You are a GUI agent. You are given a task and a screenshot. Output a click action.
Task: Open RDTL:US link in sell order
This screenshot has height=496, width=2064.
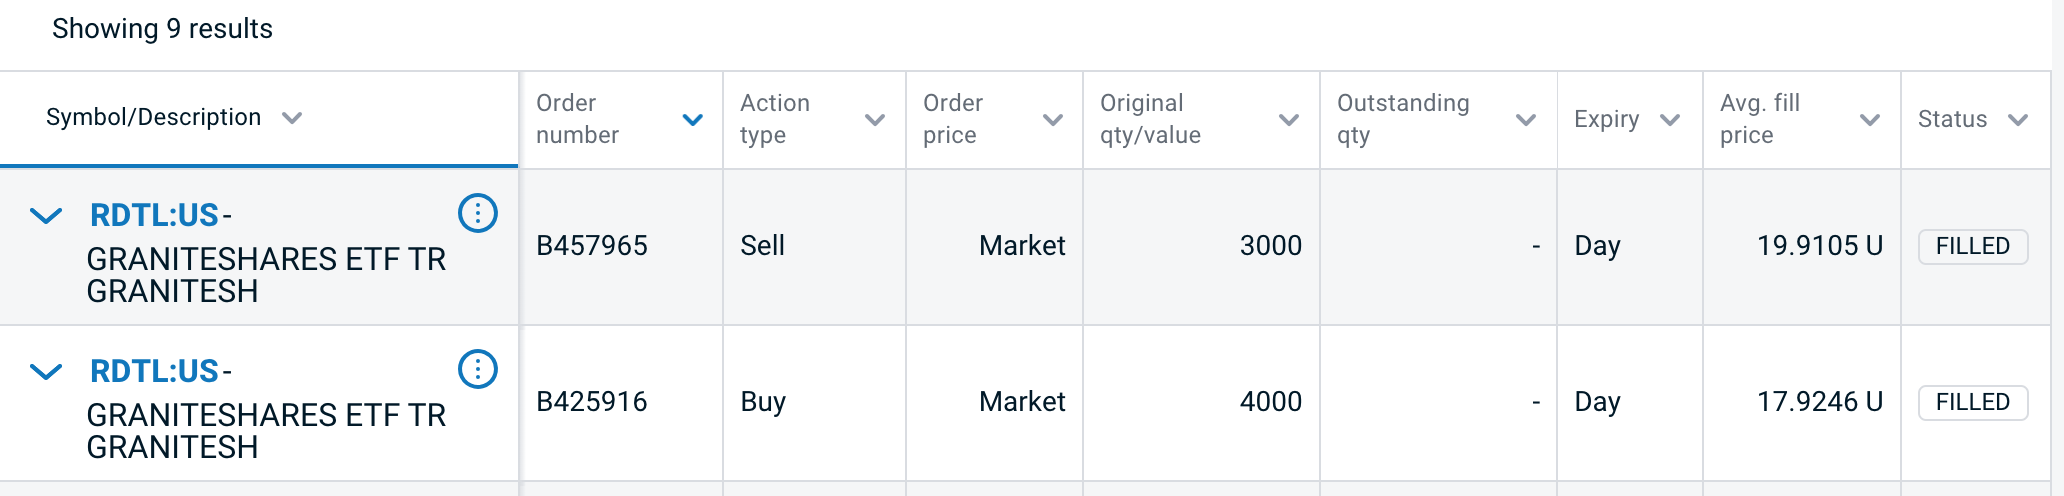[x=154, y=215]
